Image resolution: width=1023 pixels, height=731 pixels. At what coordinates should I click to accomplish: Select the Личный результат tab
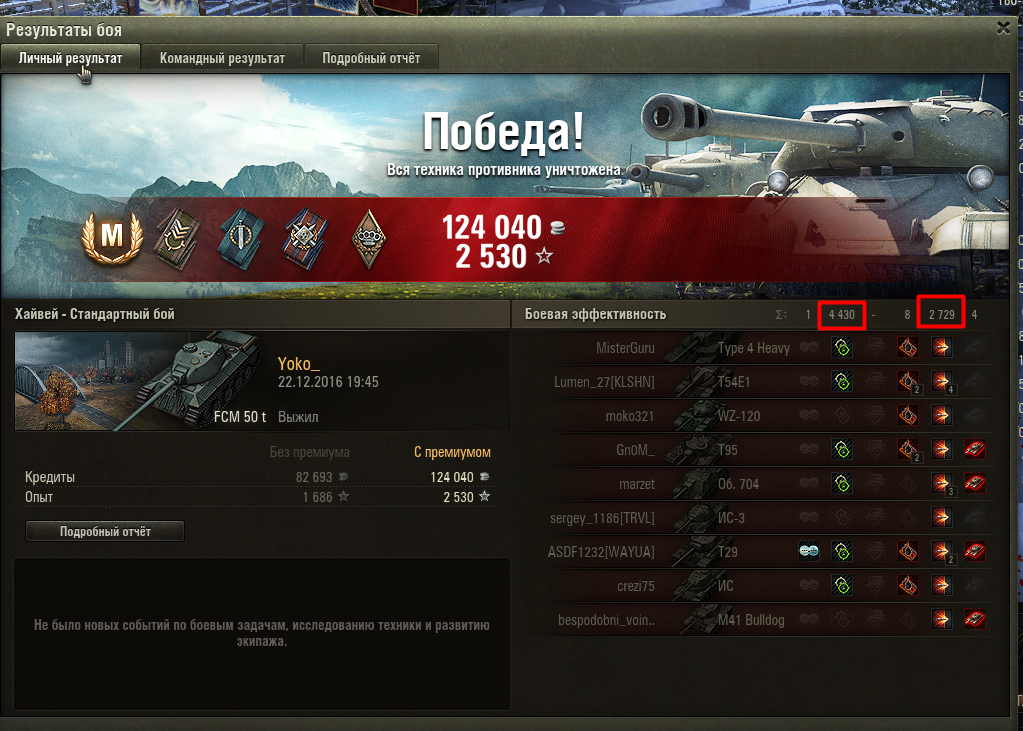point(70,58)
